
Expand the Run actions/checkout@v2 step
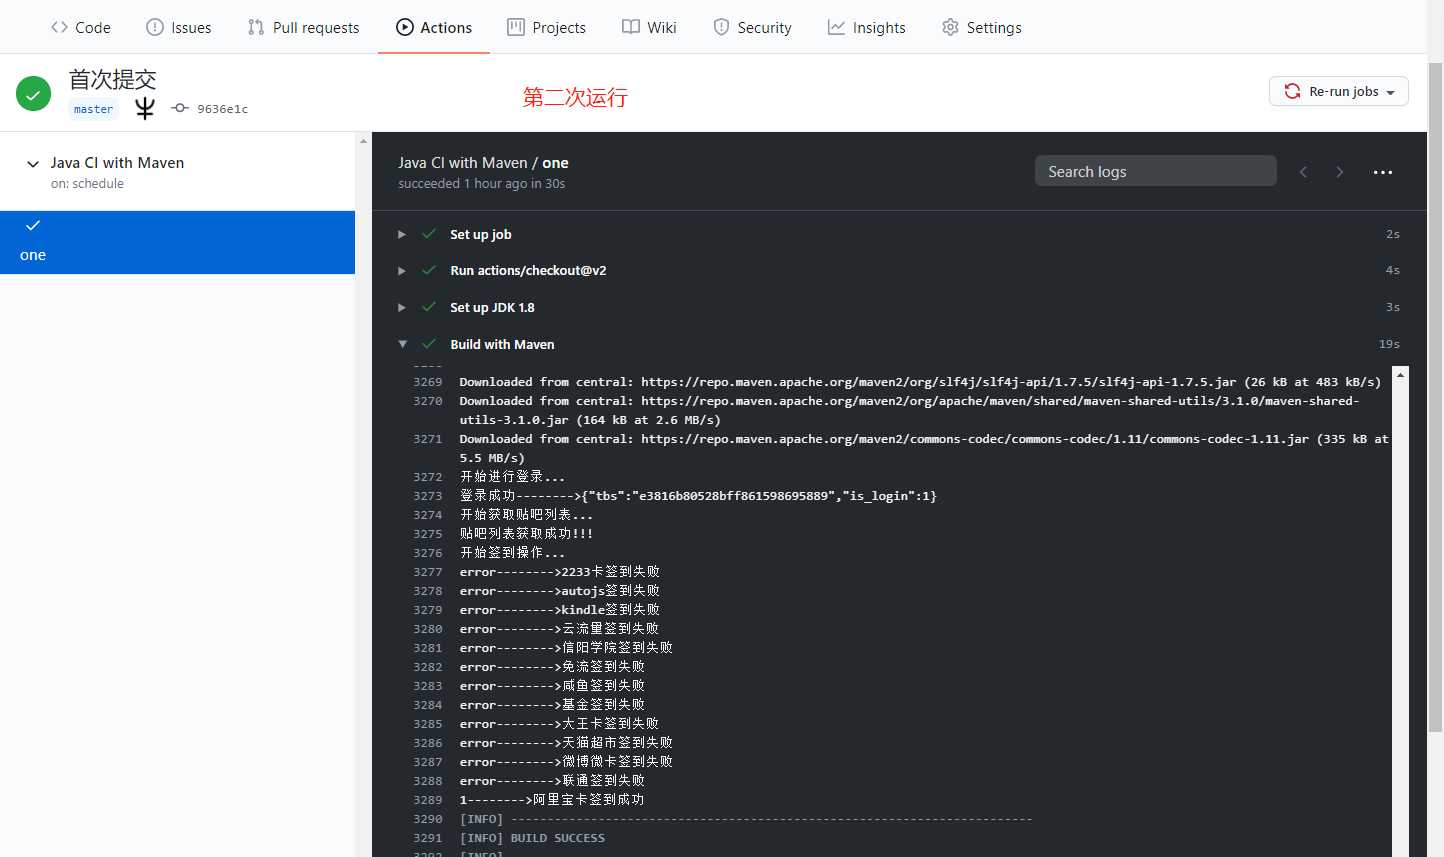(402, 271)
